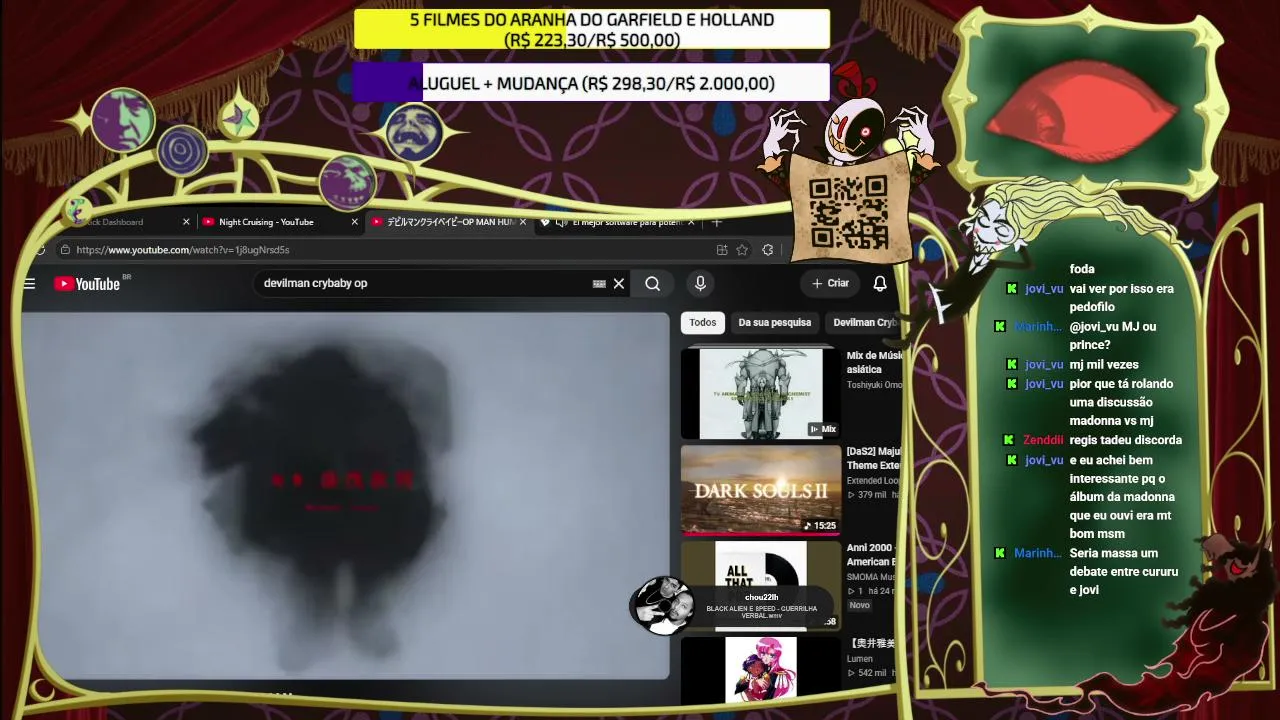Open the YouTube hamburger guide menu
Viewport: 1280px width, 720px height.
pos(29,284)
